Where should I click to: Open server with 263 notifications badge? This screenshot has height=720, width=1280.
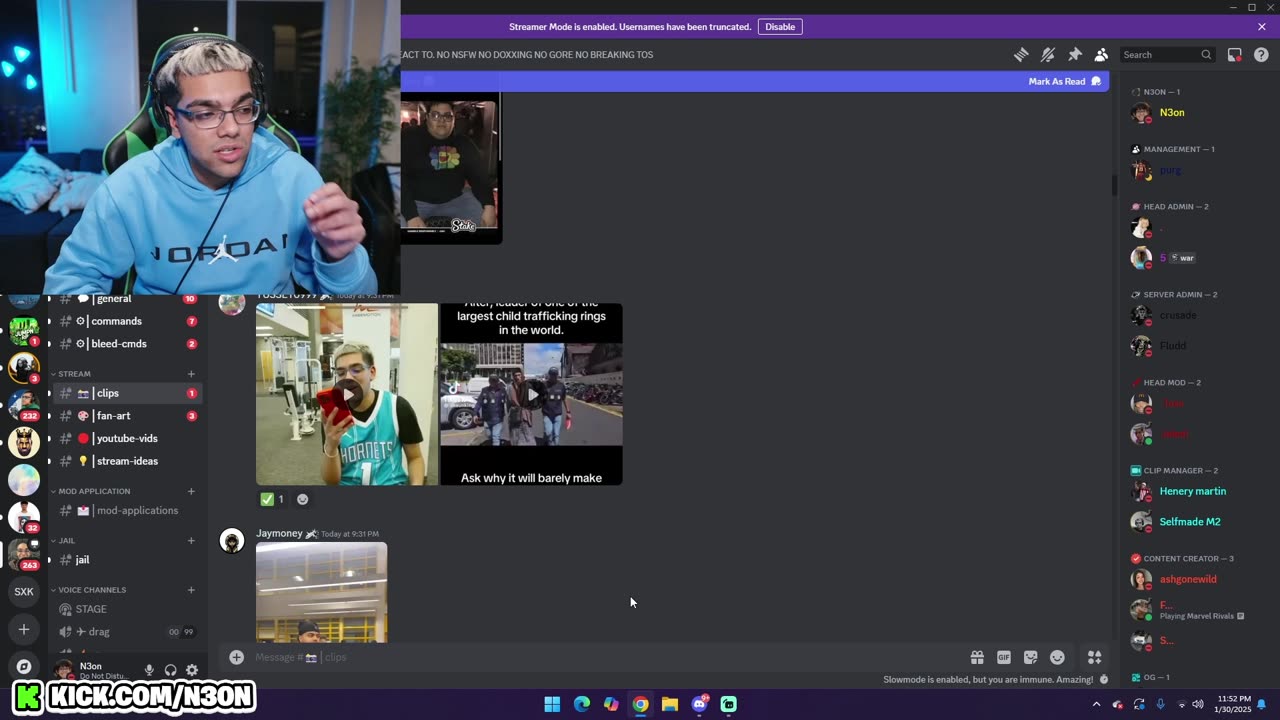pyautogui.click(x=24, y=553)
